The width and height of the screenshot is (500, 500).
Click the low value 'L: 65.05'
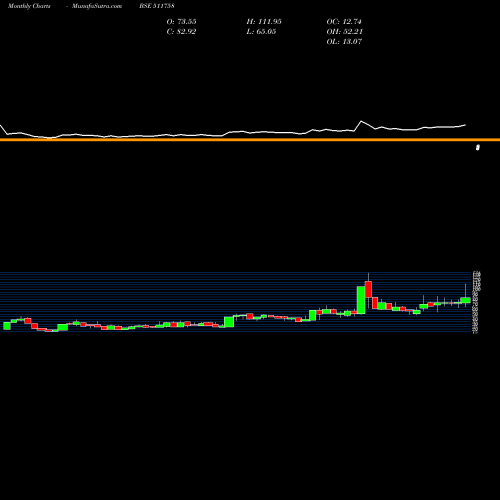[261, 31]
